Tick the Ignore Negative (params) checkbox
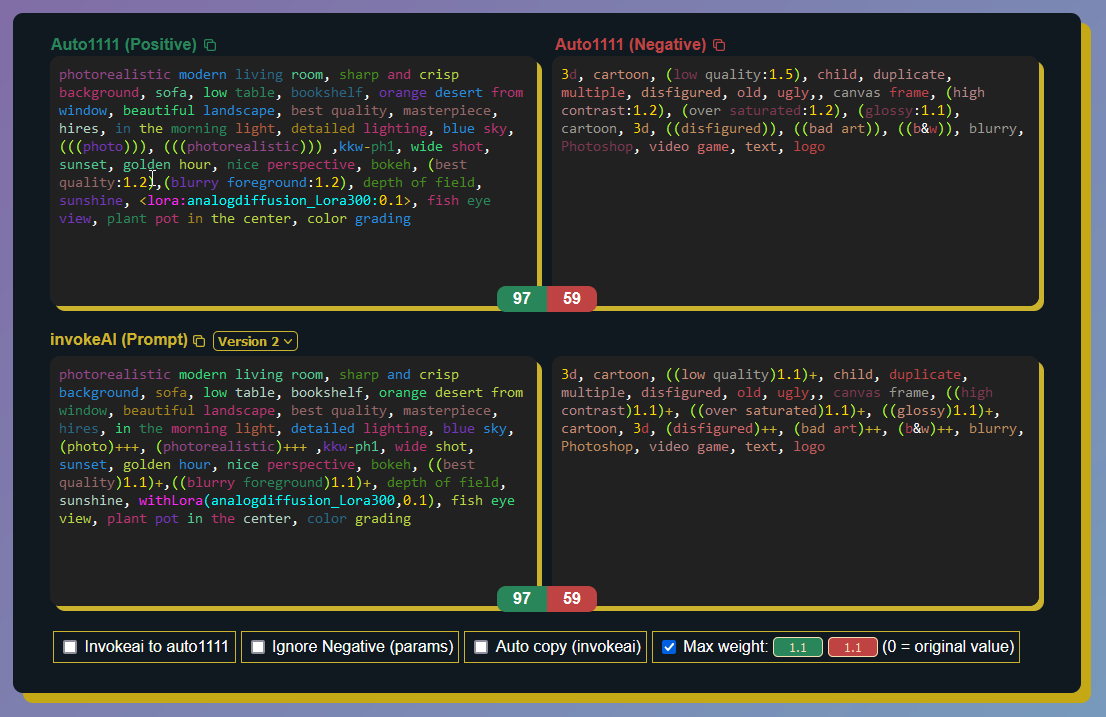 point(258,646)
